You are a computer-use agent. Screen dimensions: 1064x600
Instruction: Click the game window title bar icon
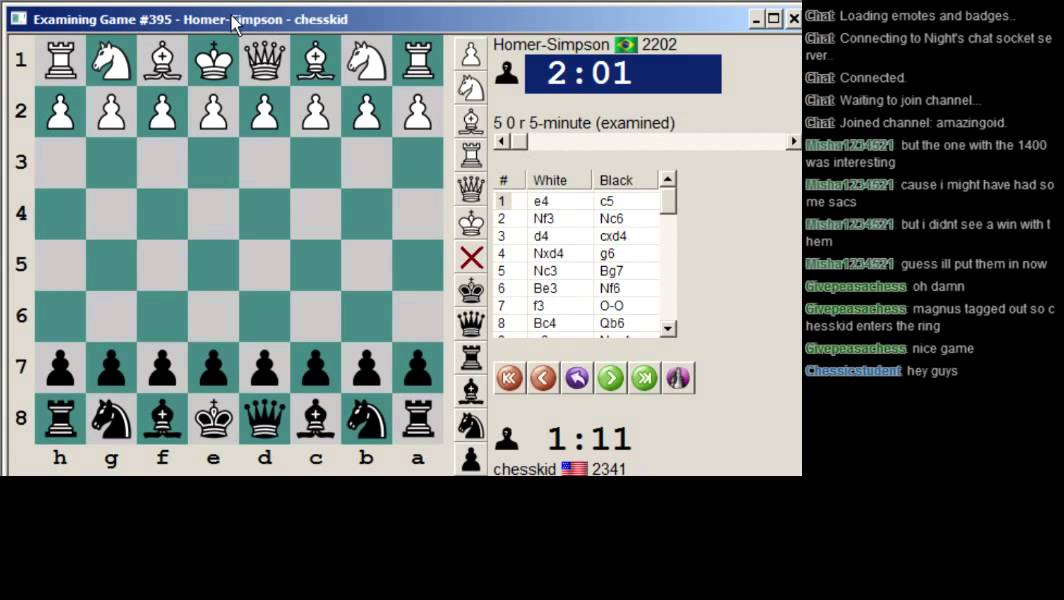[19, 18]
